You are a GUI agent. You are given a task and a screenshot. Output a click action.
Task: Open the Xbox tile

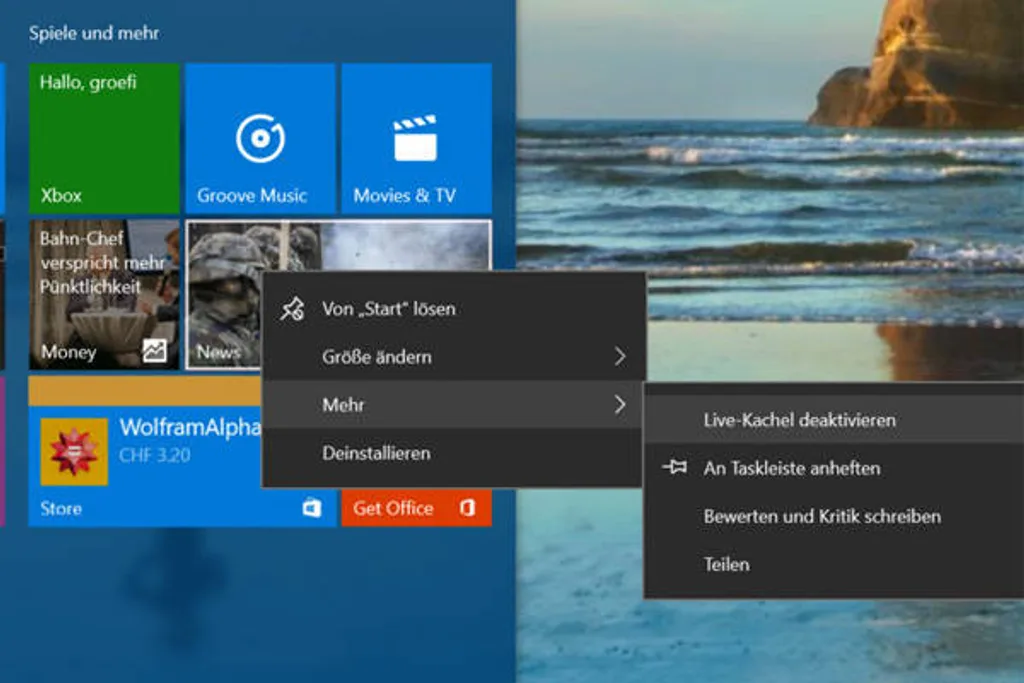point(104,138)
